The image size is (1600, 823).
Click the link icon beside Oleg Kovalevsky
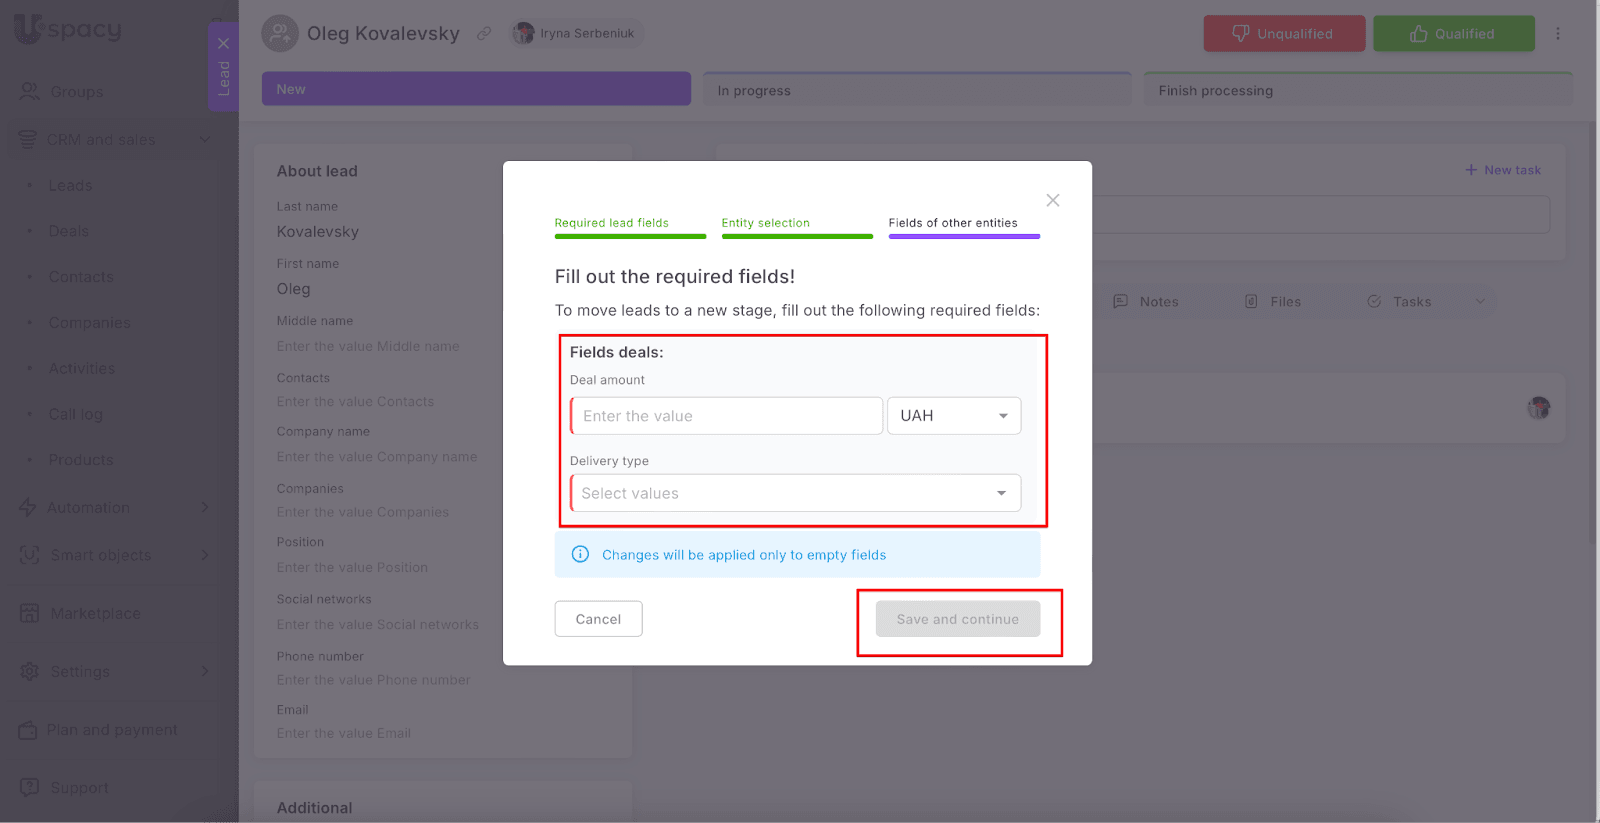tap(484, 33)
